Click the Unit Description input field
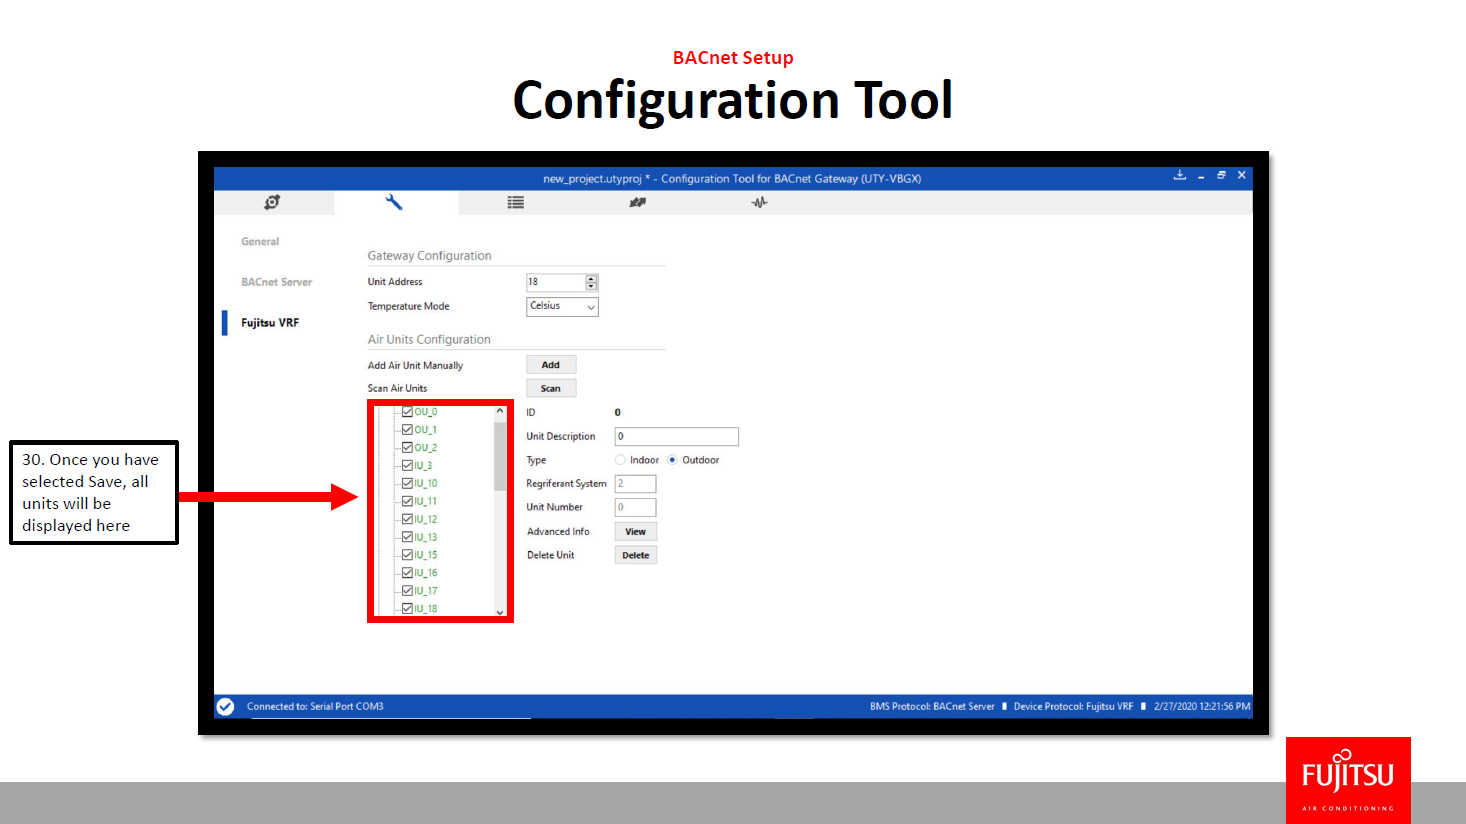This screenshot has width=1466, height=824. 677,436
